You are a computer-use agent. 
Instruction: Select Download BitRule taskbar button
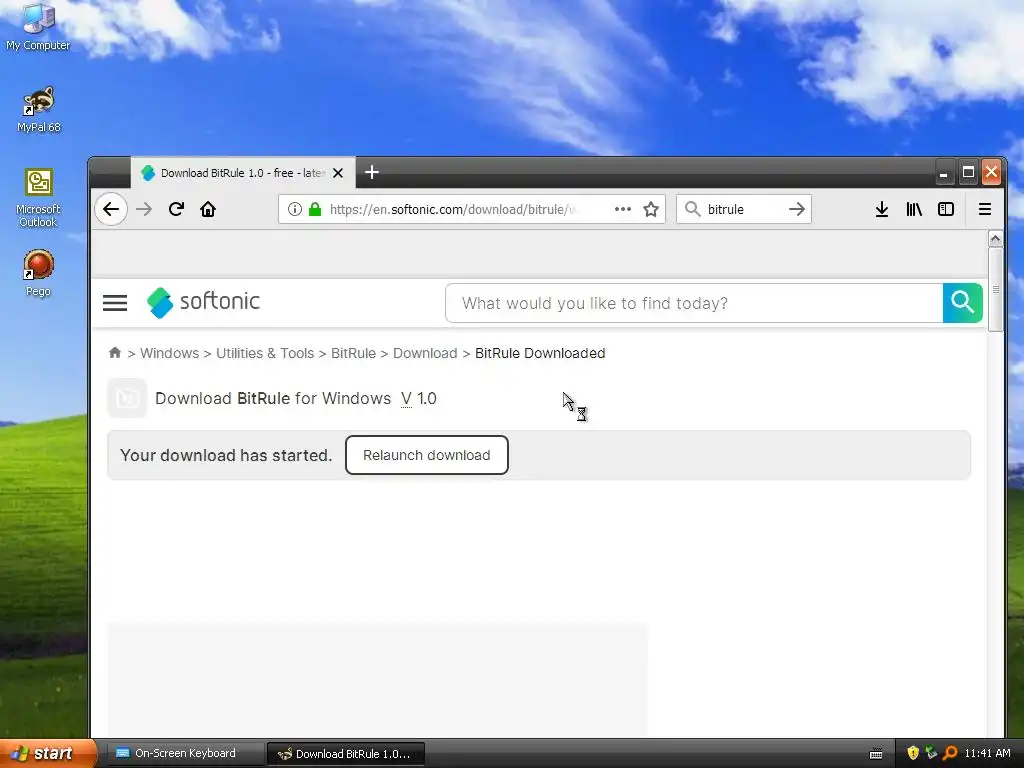(346, 753)
